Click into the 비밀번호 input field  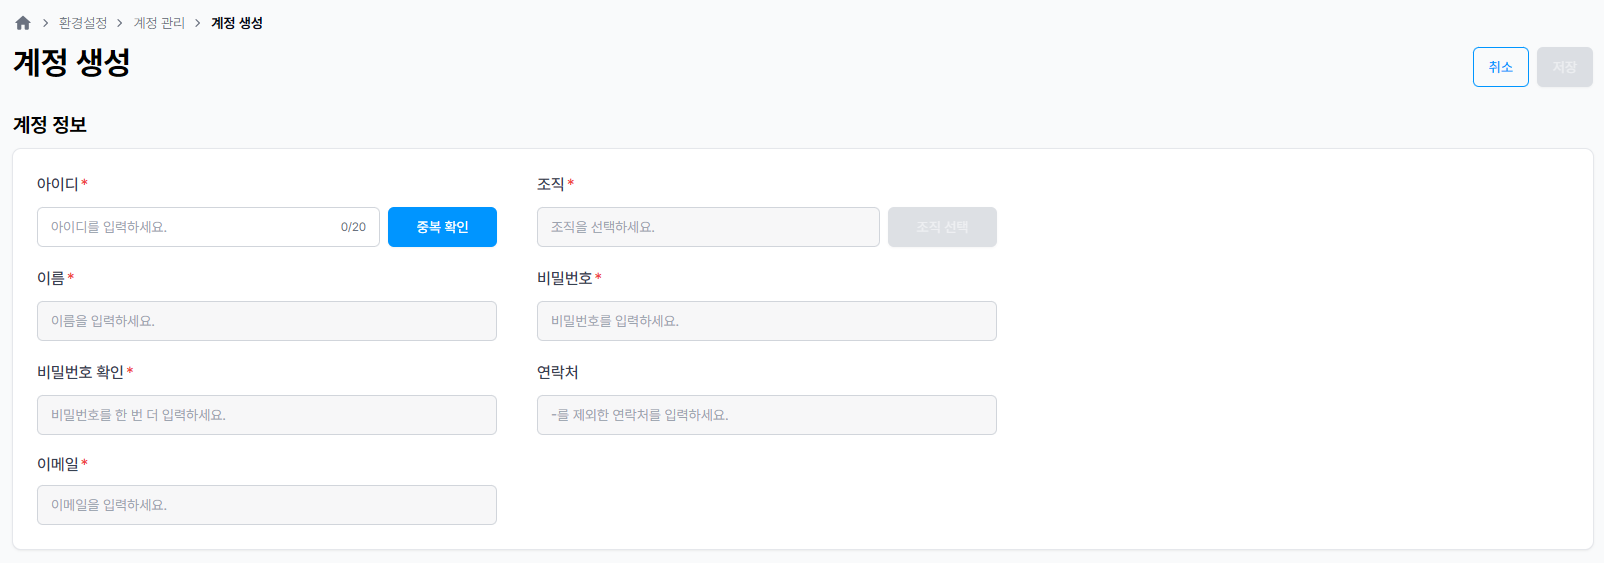(x=766, y=321)
